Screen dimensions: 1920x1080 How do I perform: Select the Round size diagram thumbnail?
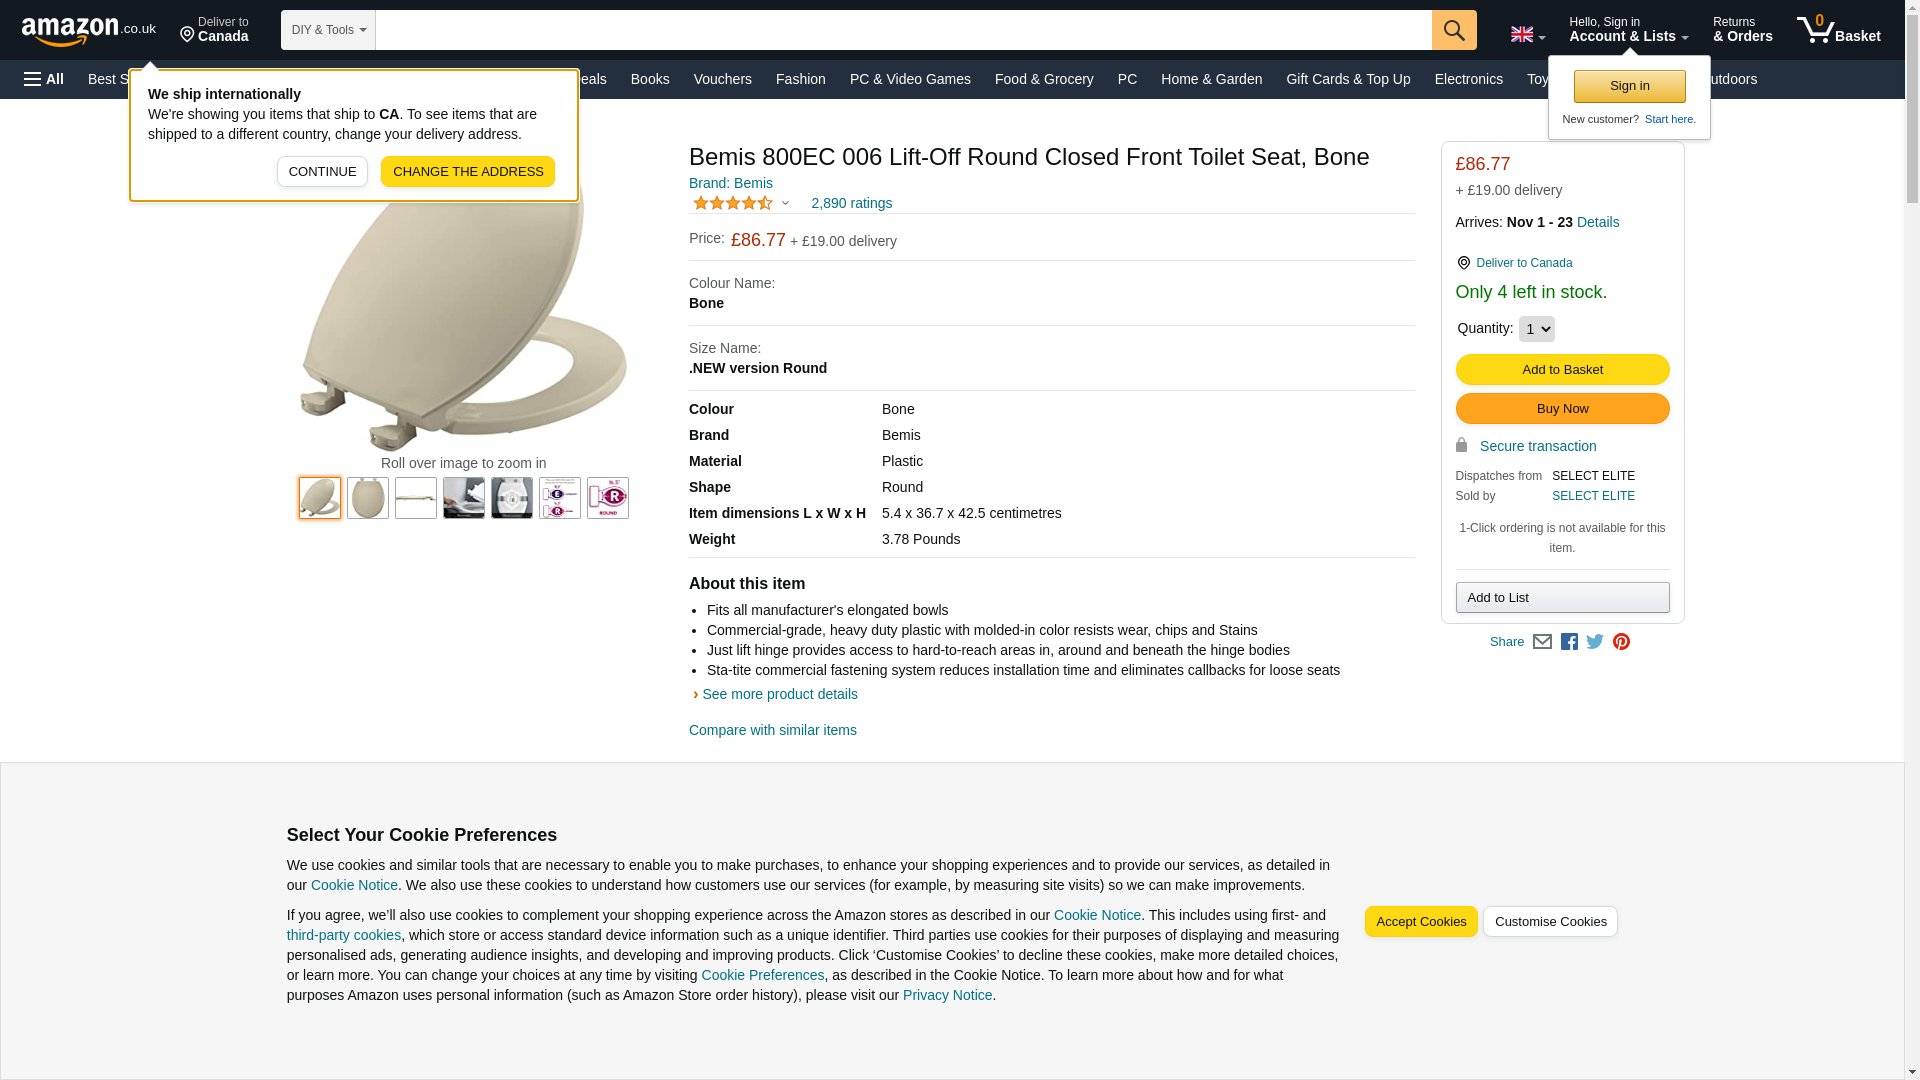coord(608,498)
